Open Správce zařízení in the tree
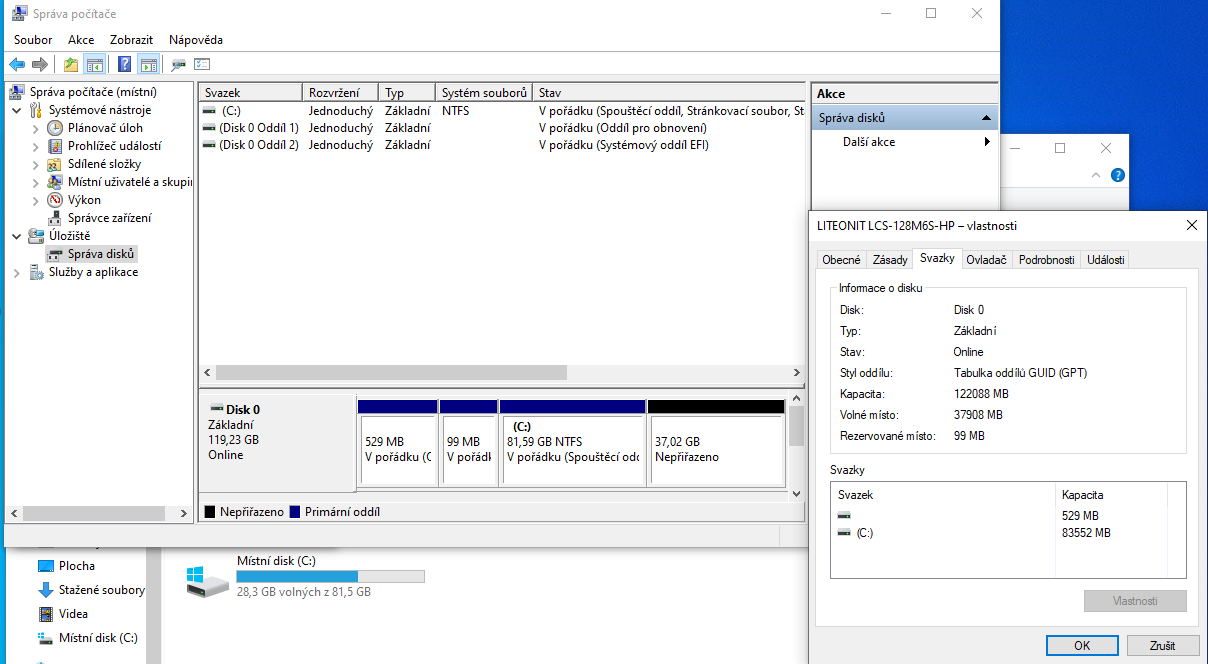Screen dimensions: 1208x664 109,218
